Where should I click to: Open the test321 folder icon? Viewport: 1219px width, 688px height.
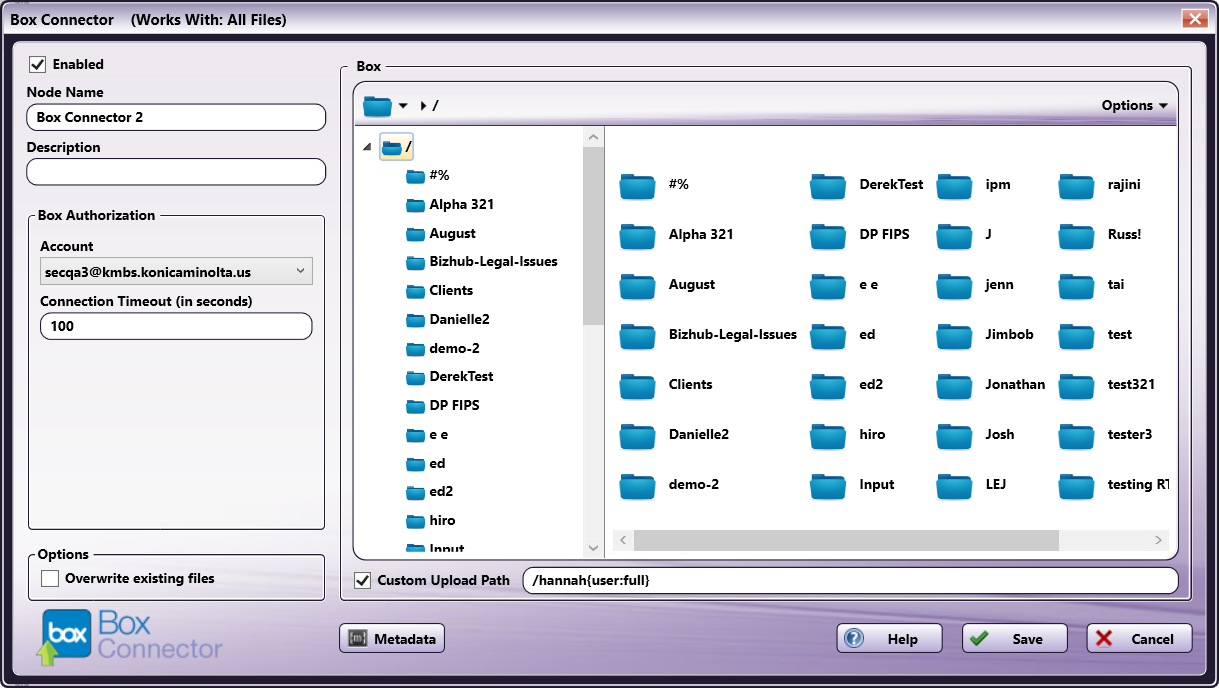click(x=1076, y=385)
